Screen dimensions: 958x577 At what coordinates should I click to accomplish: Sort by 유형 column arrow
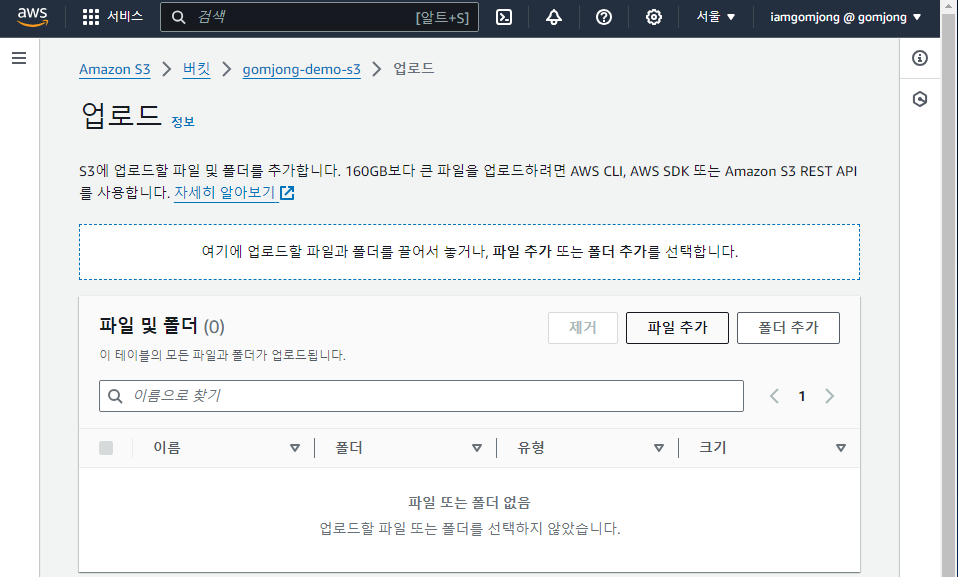(x=659, y=448)
